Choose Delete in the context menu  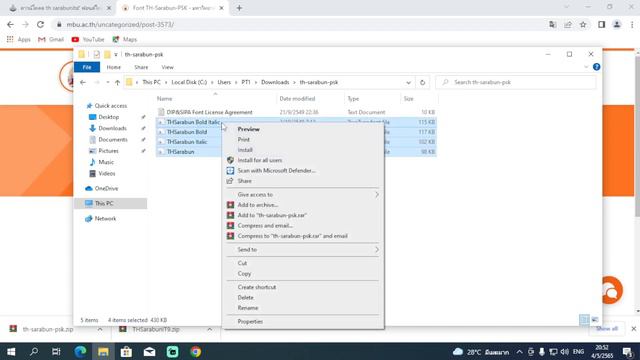coord(245,298)
